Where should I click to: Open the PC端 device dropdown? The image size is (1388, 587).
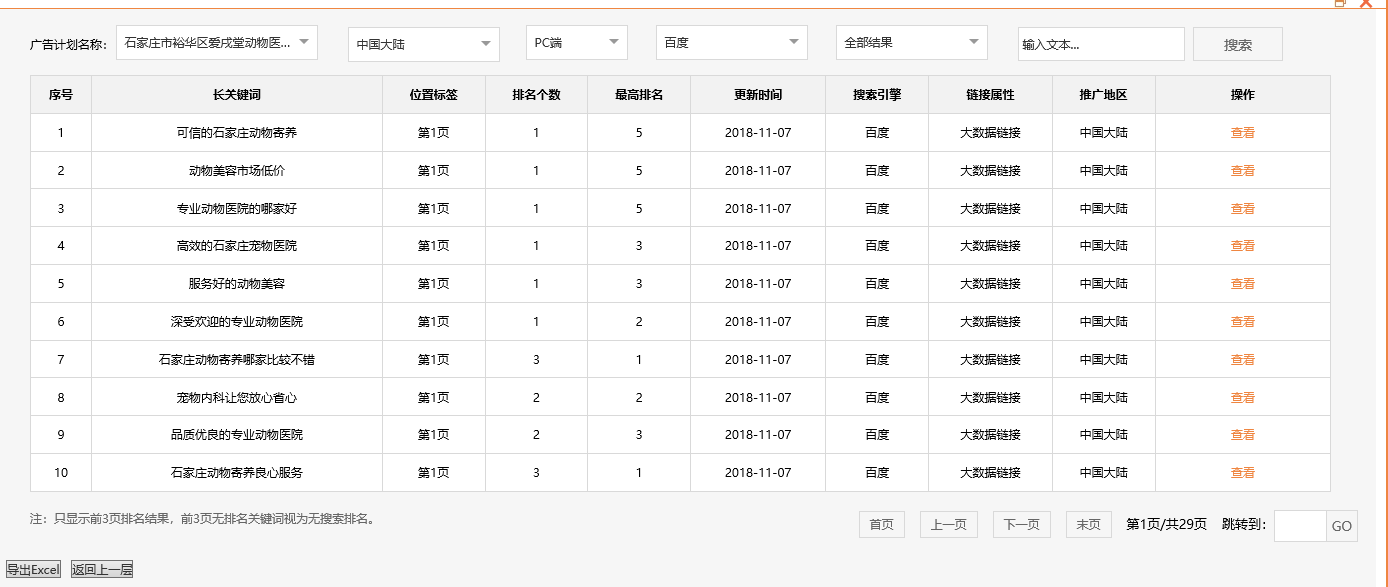click(576, 43)
